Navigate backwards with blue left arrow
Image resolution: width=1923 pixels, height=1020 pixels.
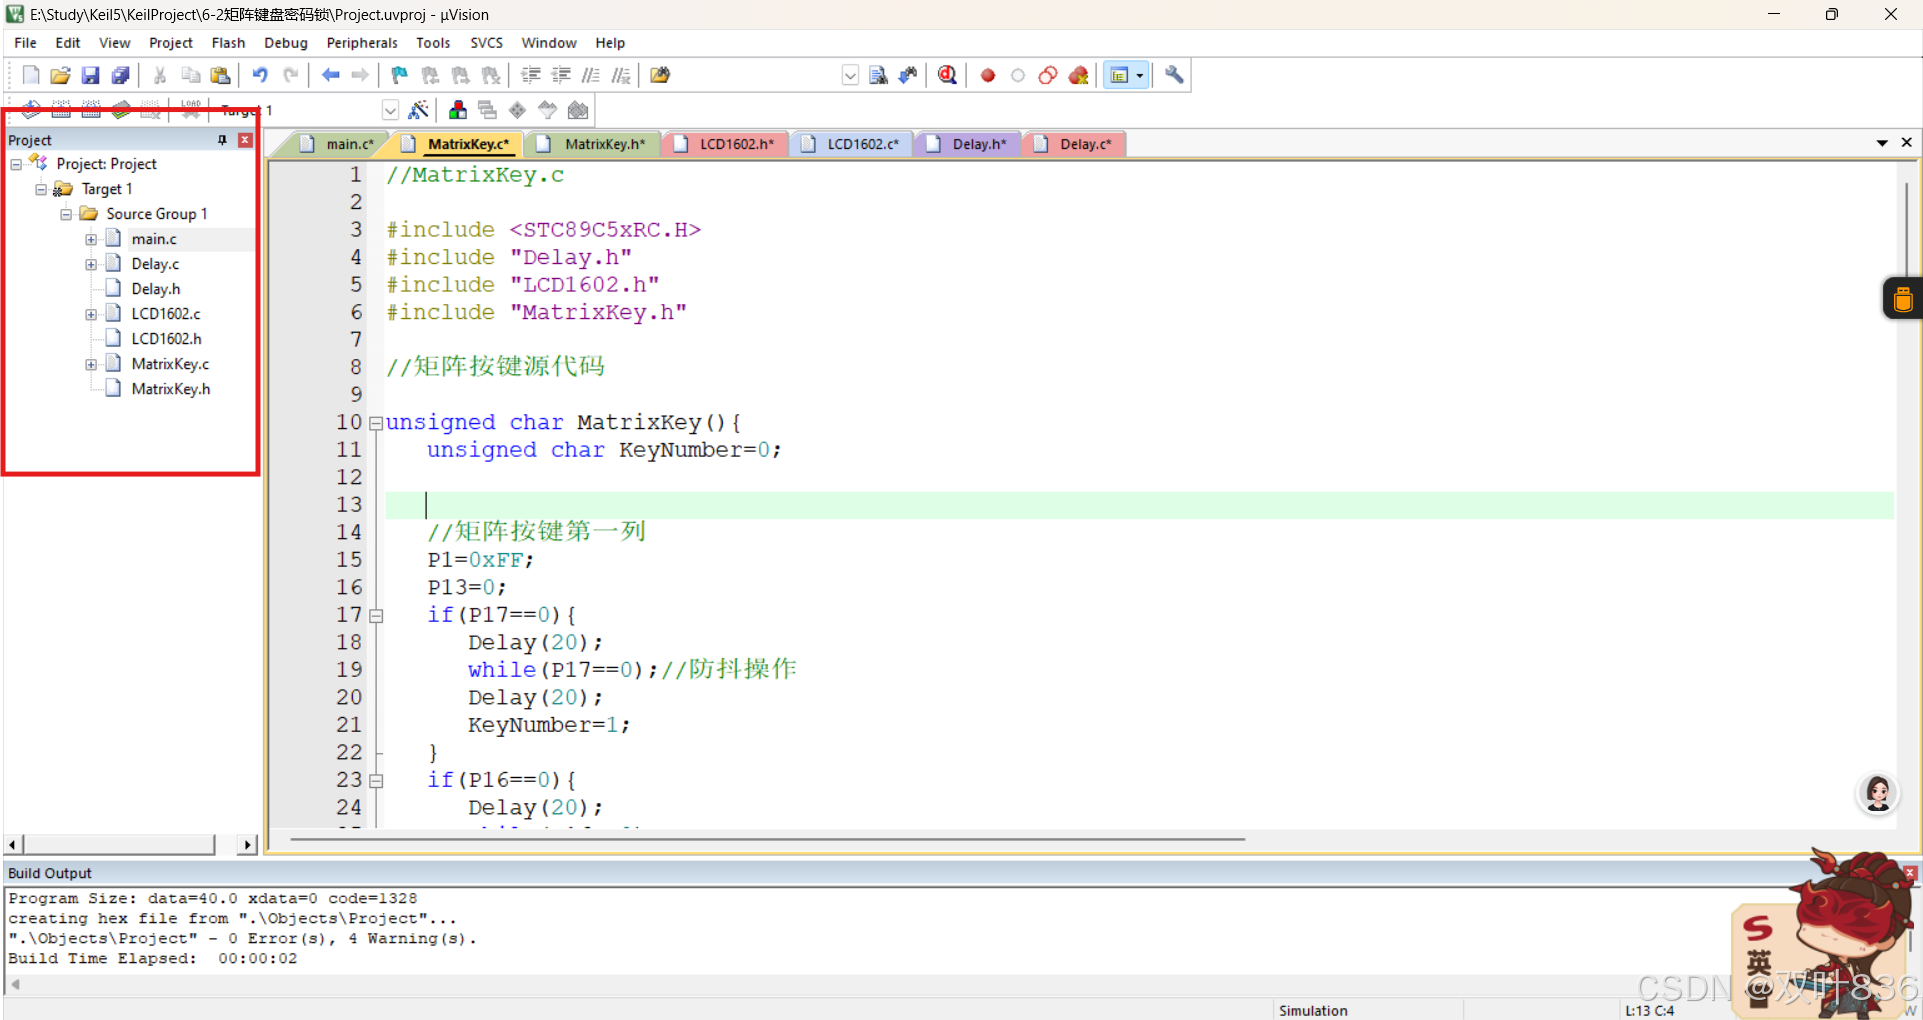330,75
